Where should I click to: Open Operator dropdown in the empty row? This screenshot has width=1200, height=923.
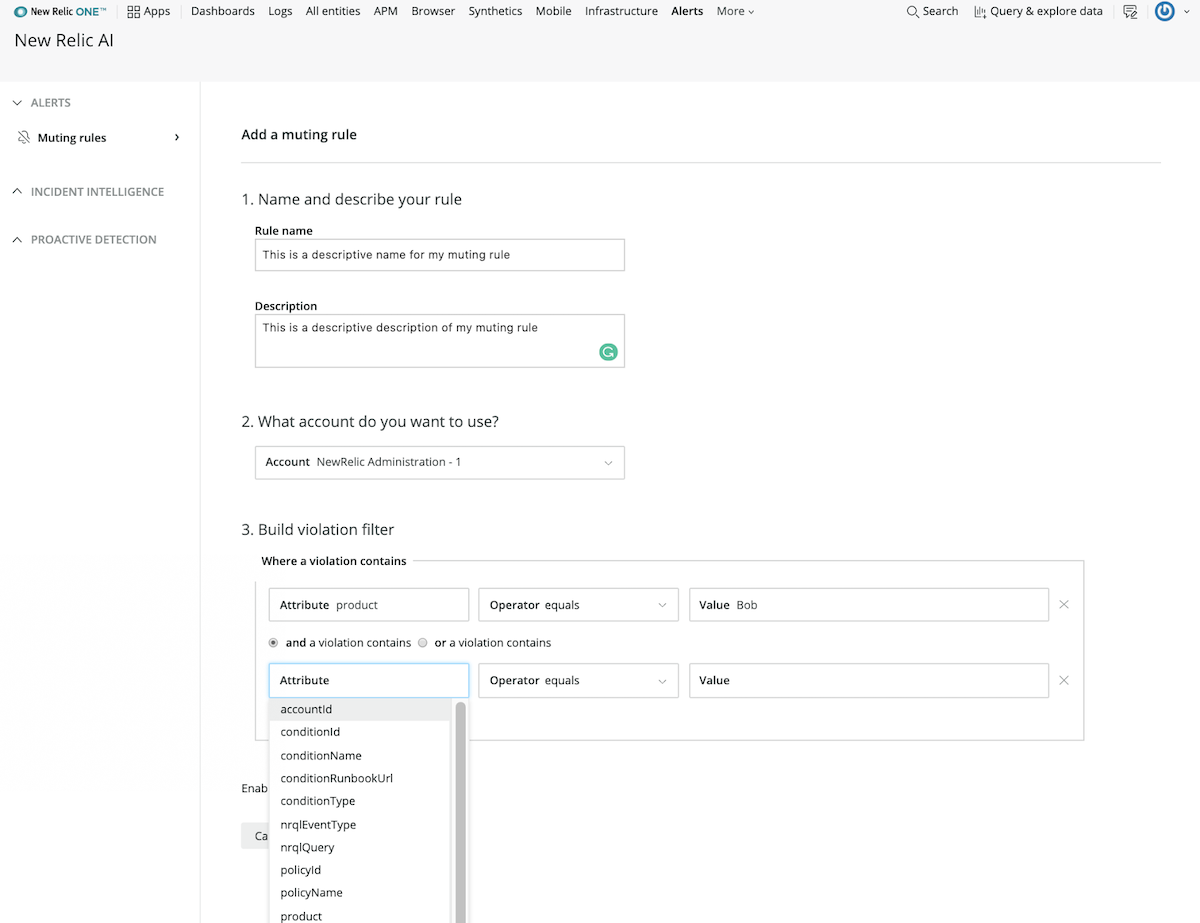[x=579, y=680]
